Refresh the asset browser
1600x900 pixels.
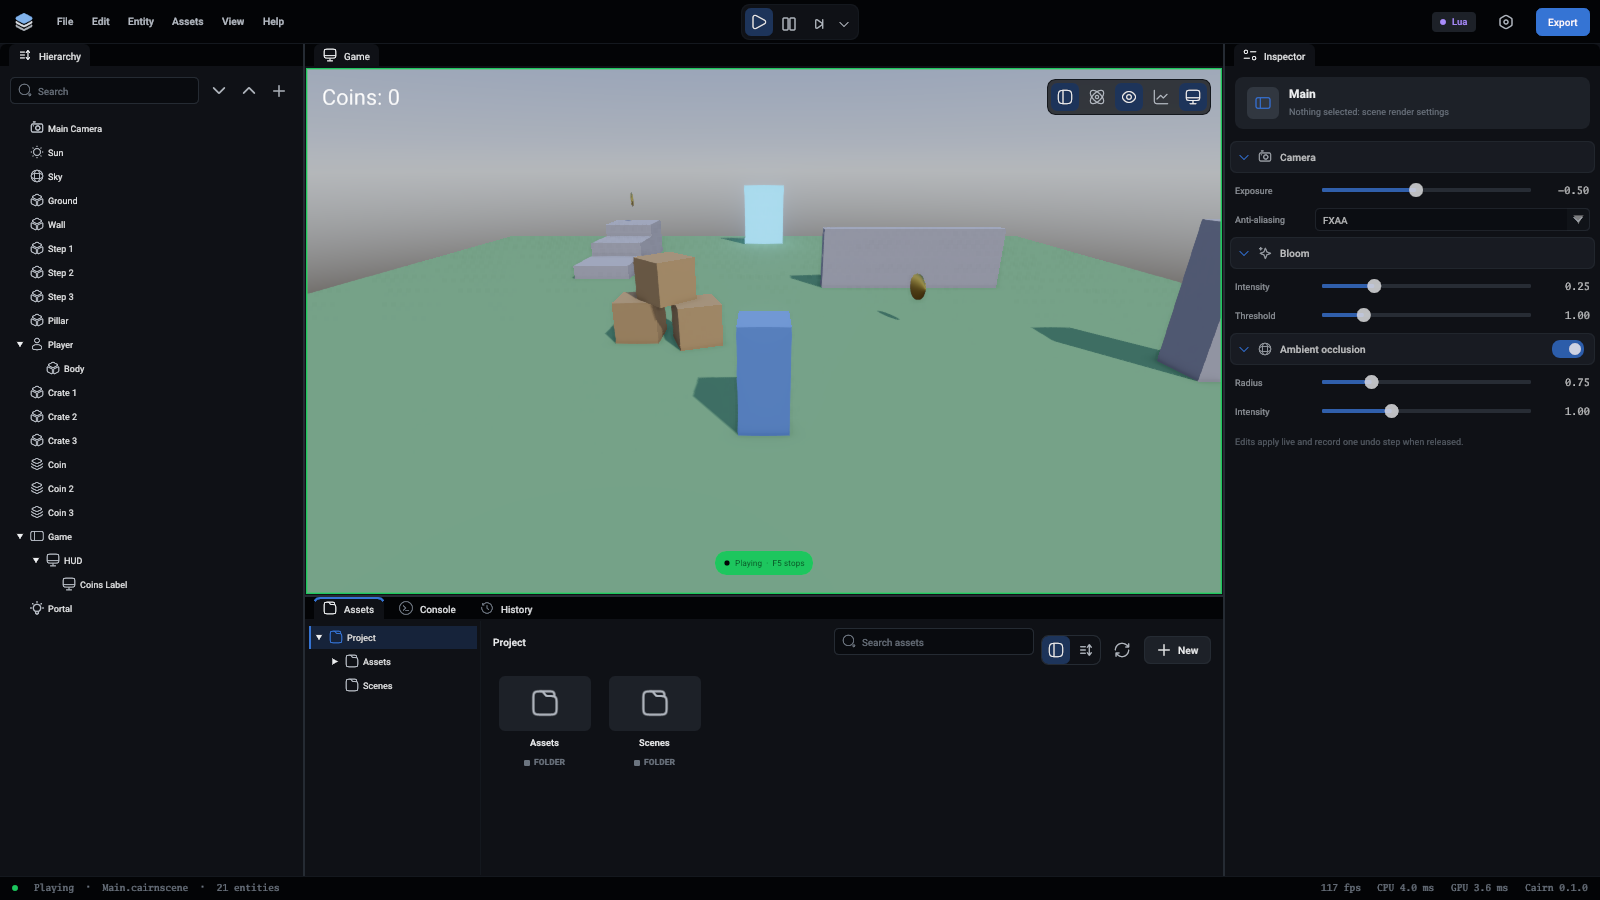coord(1122,650)
